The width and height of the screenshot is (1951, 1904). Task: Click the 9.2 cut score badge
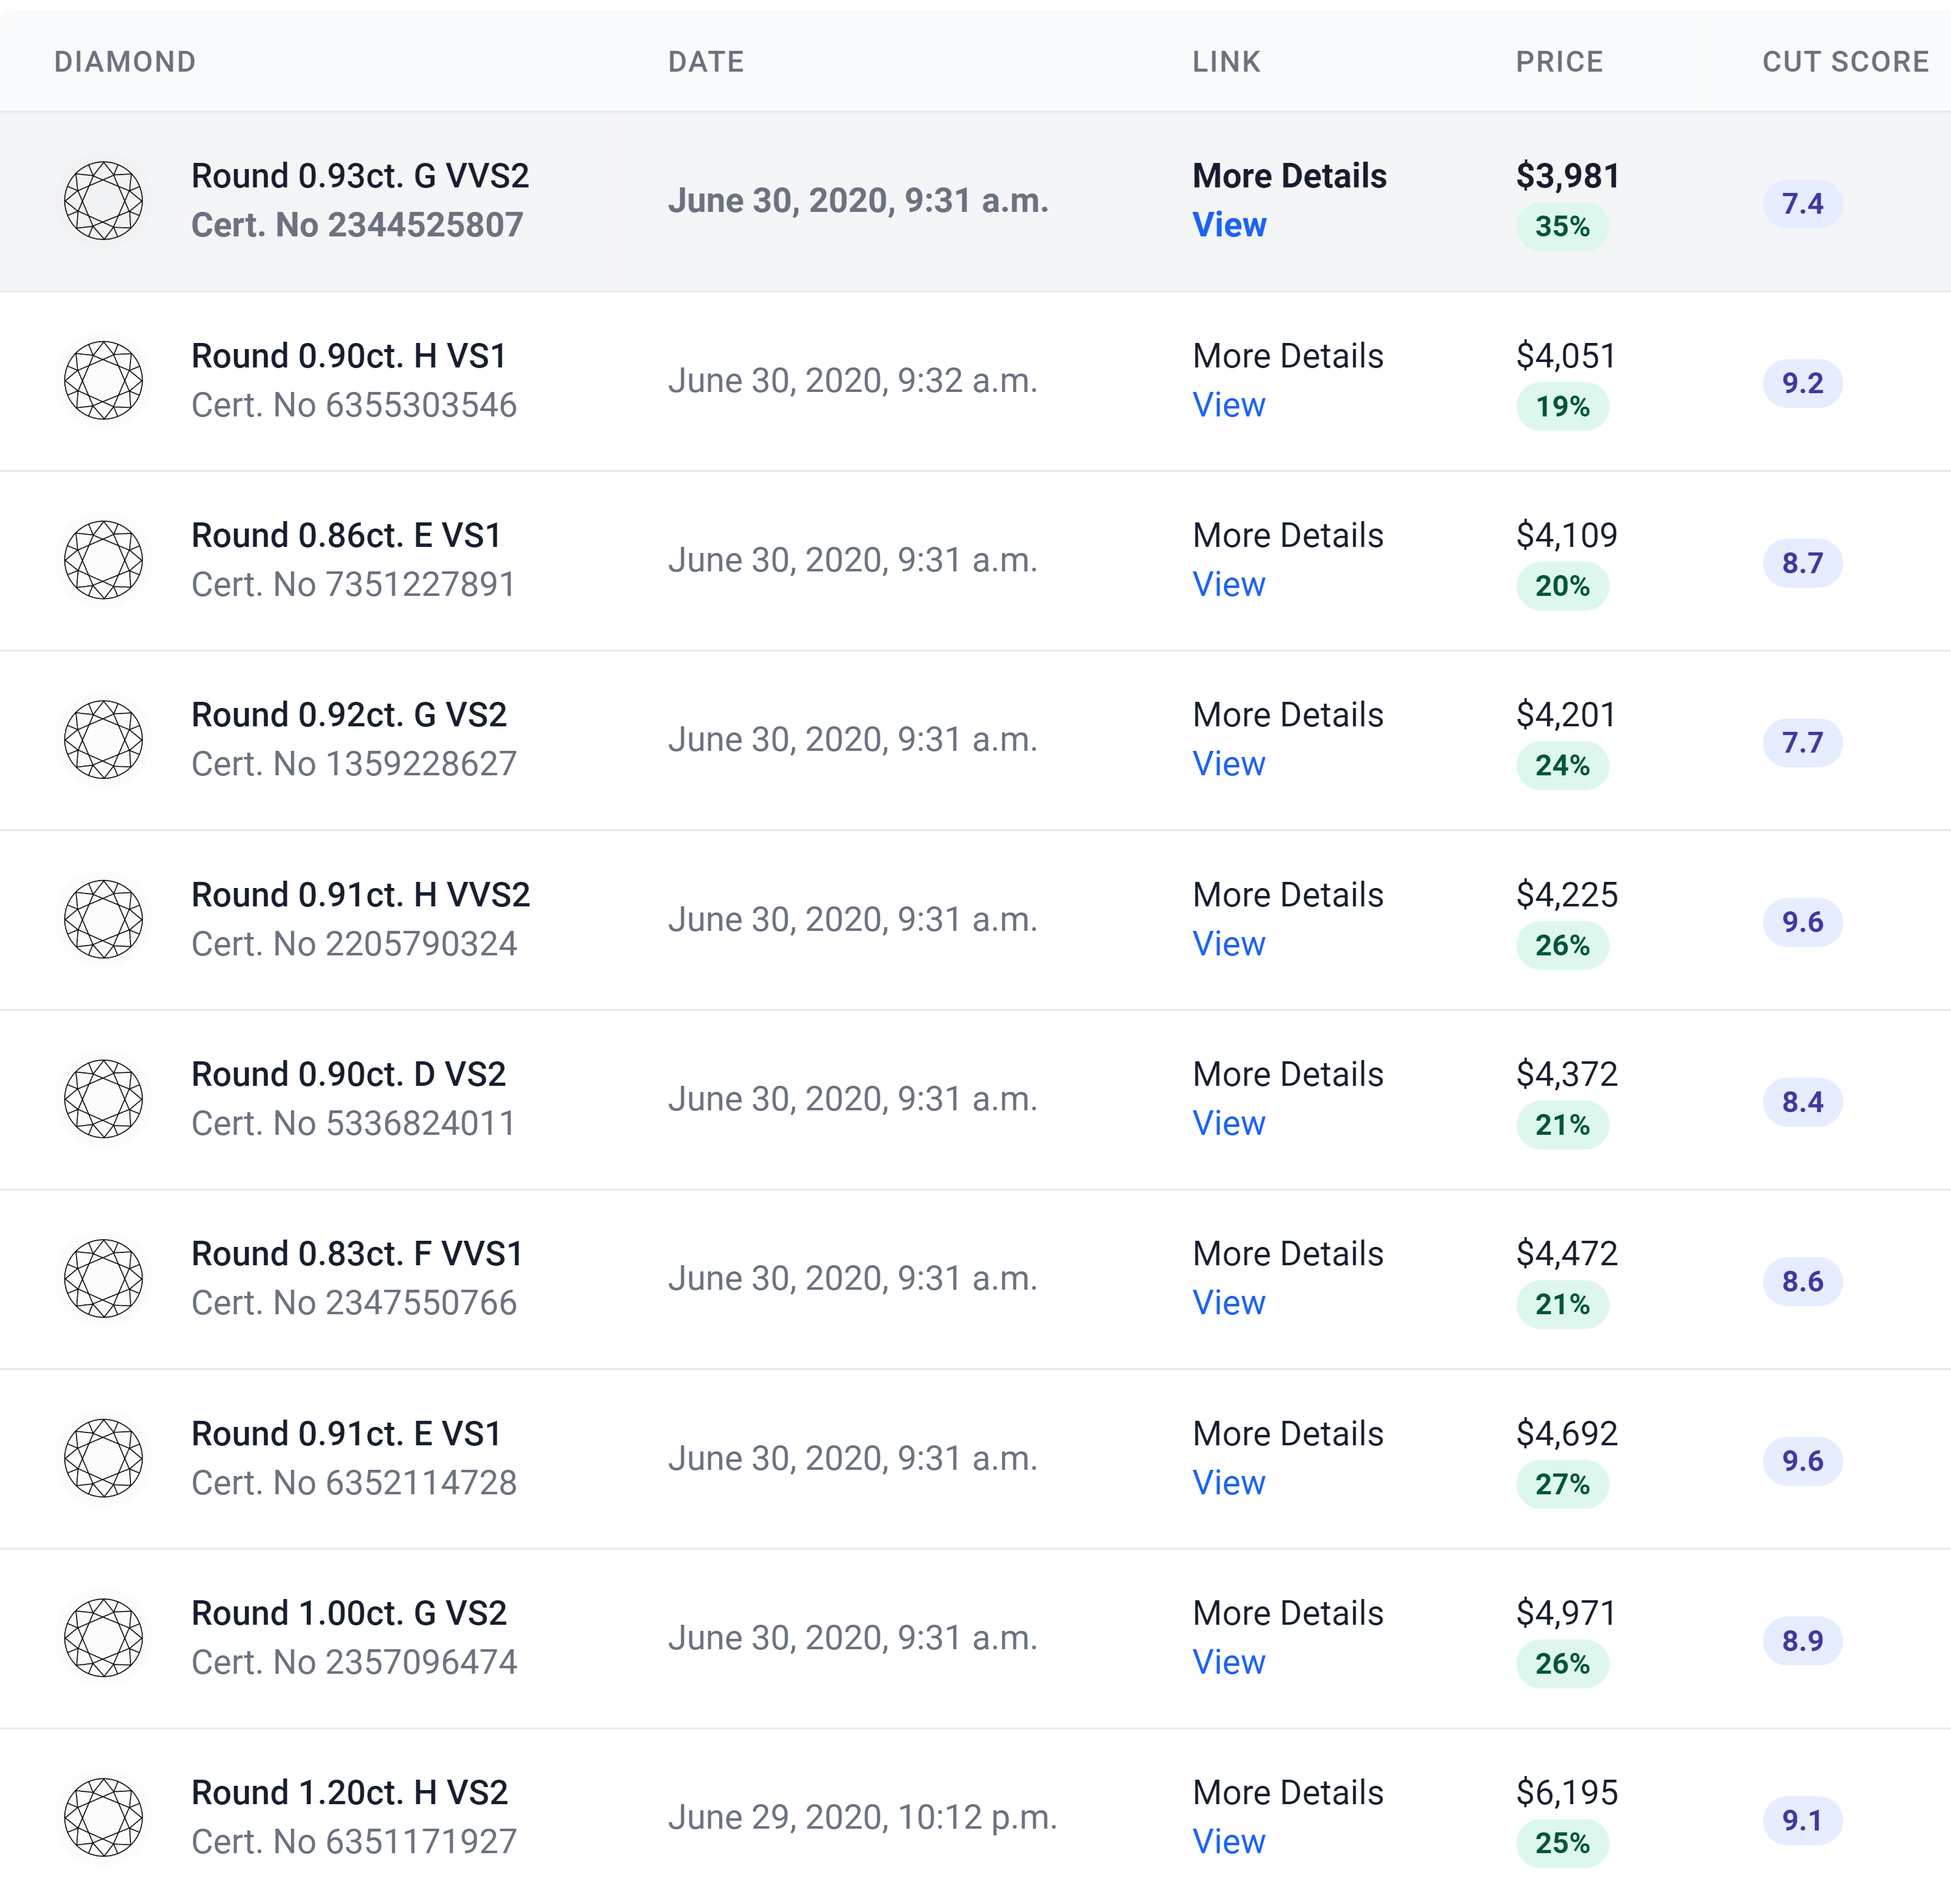(x=1802, y=384)
